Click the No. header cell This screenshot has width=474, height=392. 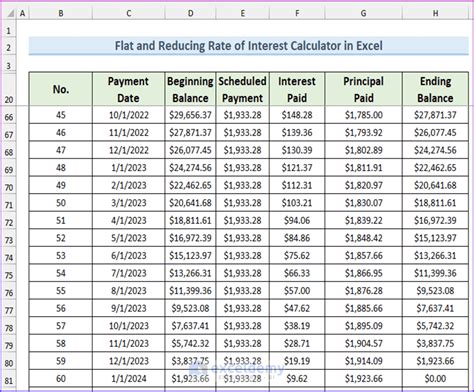pyautogui.click(x=61, y=89)
